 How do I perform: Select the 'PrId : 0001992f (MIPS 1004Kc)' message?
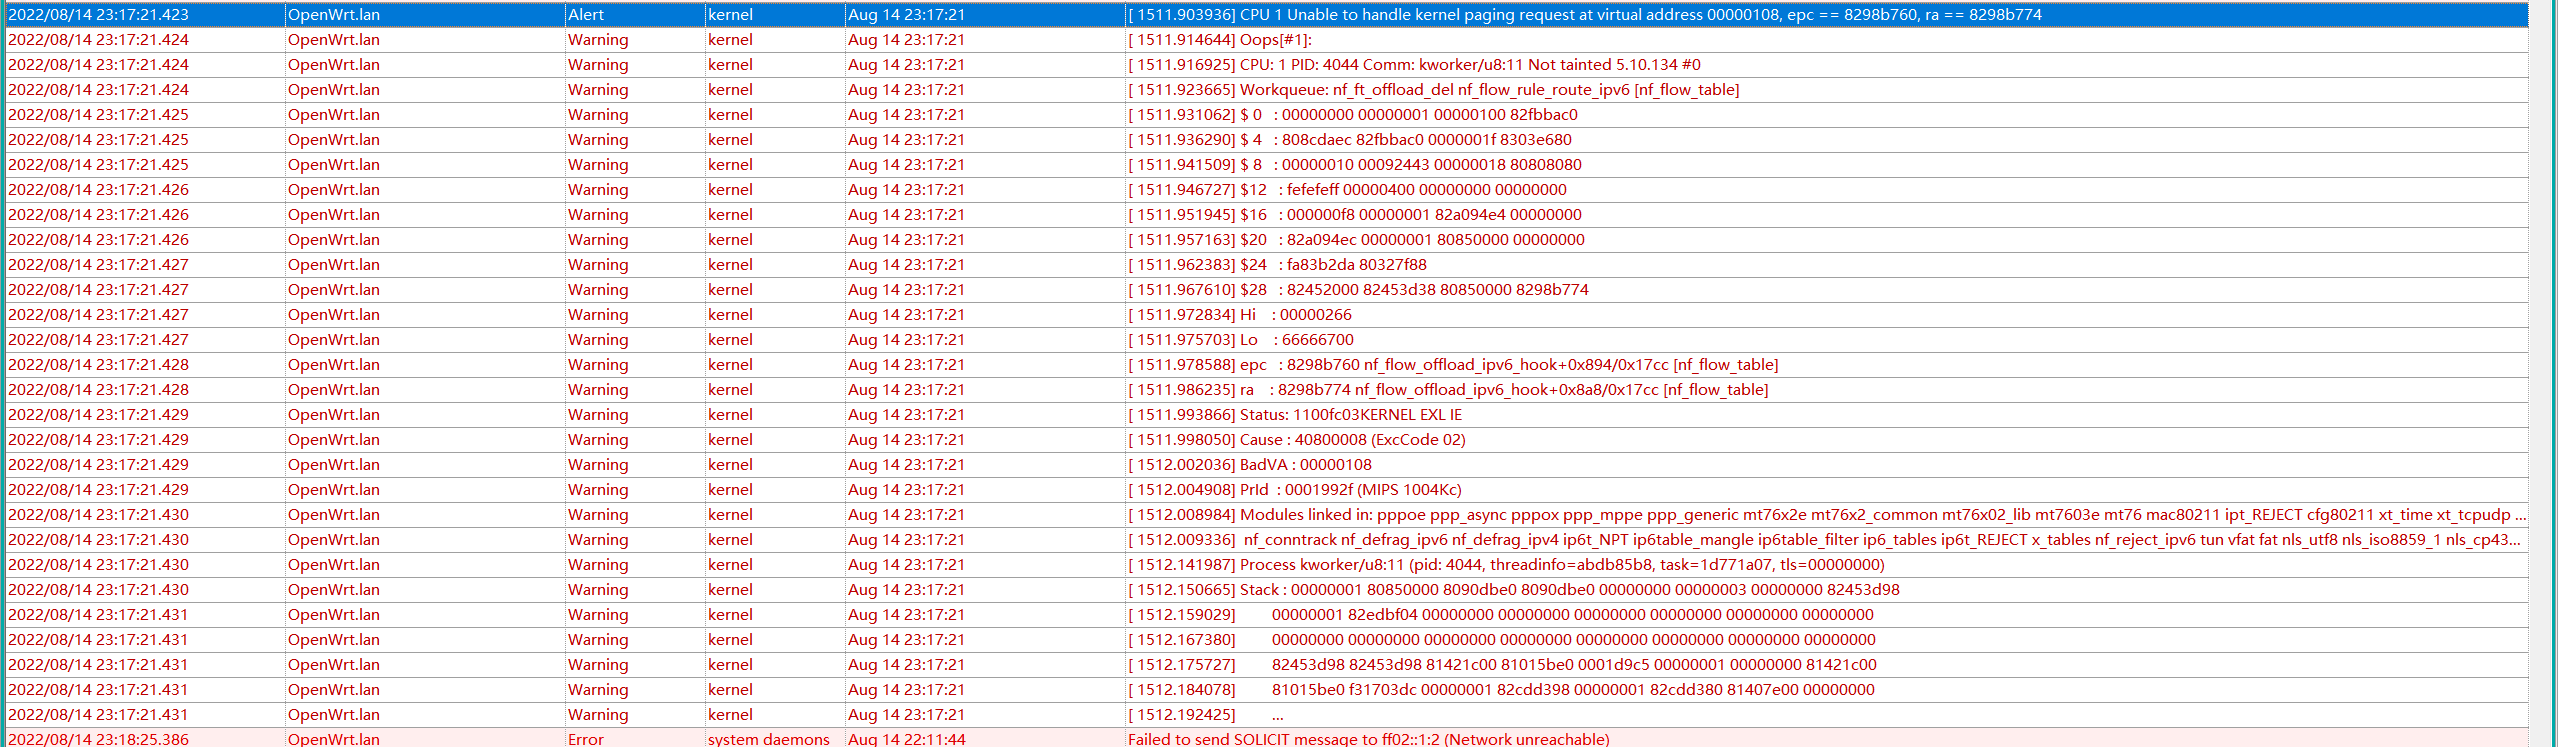(1295, 489)
